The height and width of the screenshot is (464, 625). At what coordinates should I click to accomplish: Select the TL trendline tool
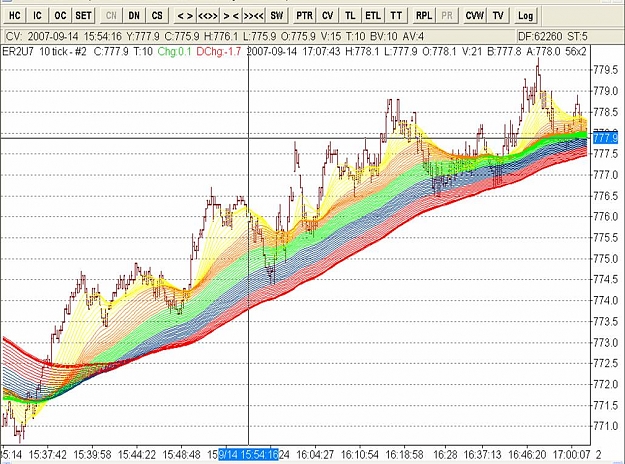click(350, 16)
